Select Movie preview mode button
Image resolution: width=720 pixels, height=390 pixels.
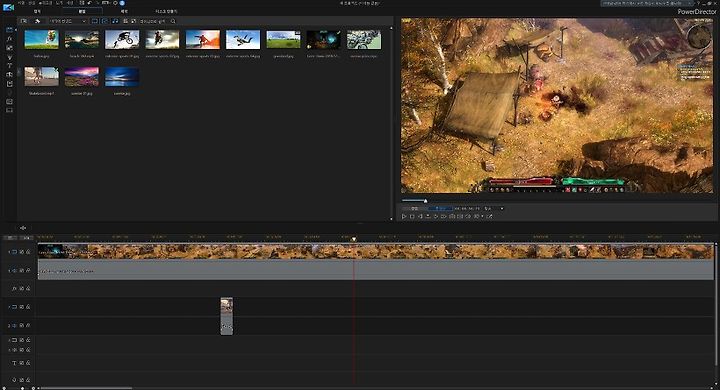pyautogui.click(x=440, y=209)
